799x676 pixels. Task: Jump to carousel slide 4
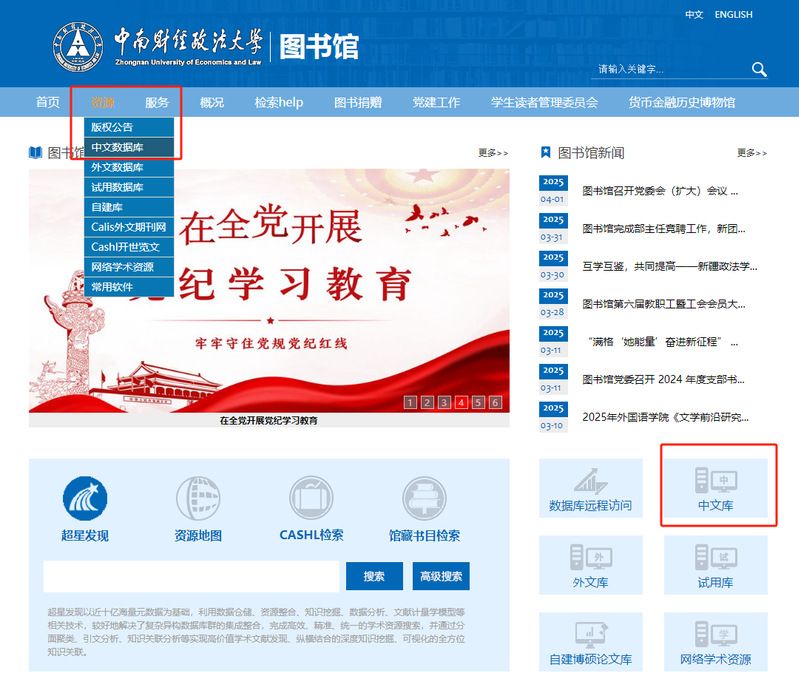point(460,403)
